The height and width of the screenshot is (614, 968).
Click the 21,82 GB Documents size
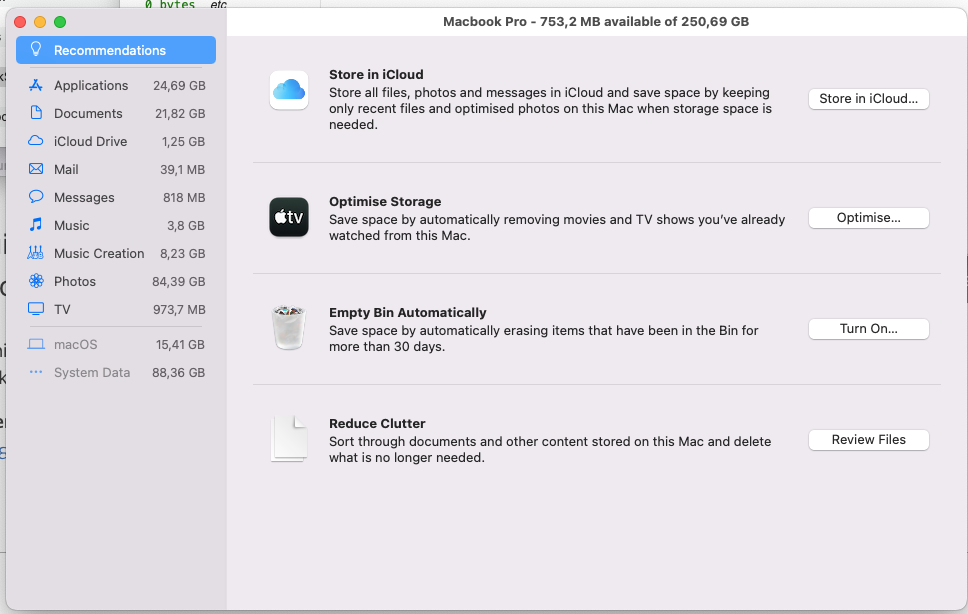[180, 114]
